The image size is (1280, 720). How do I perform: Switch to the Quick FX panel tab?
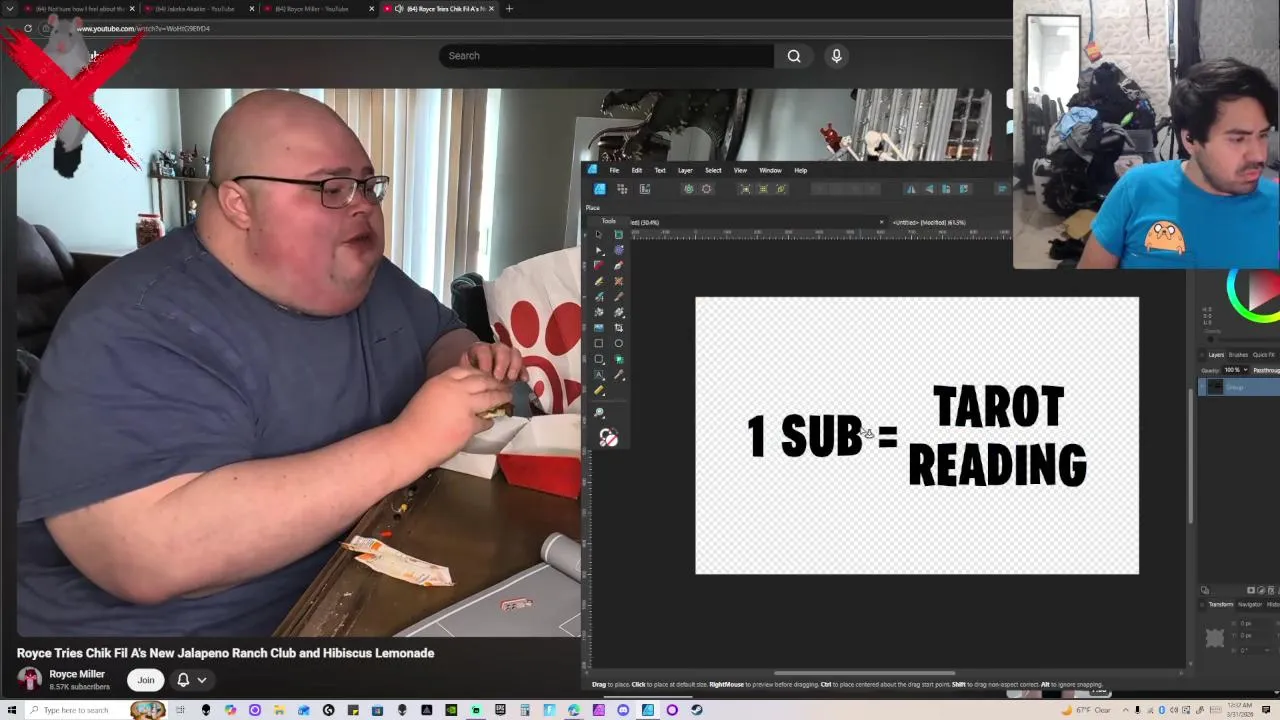[1263, 355]
